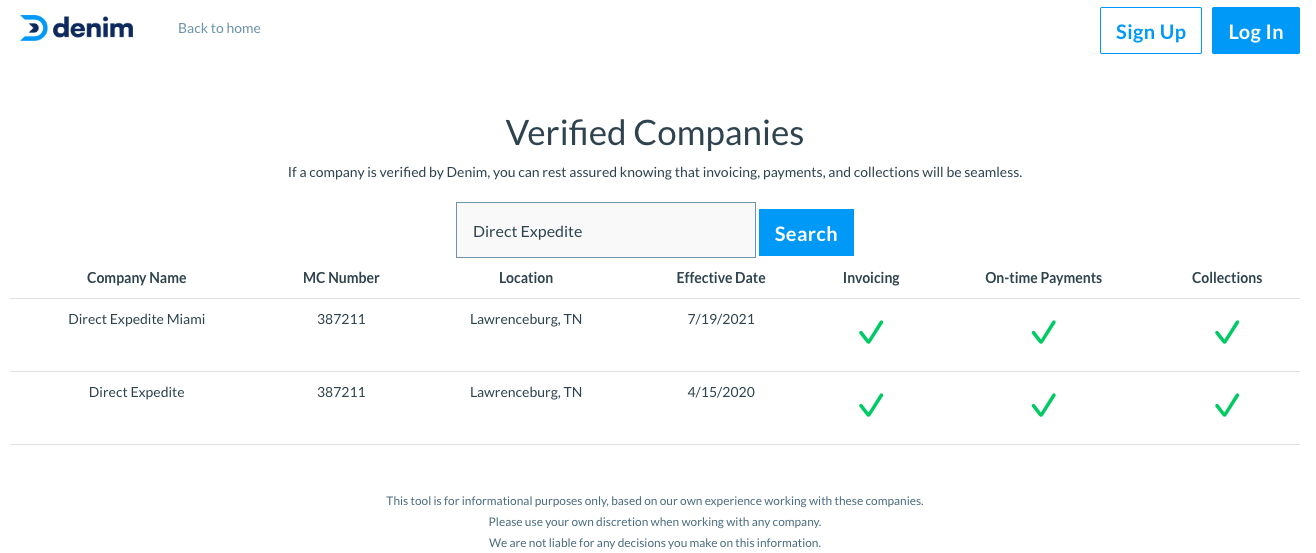1316x553 pixels.
Task: Click the Direct Expedite Miami company name
Action: (137, 320)
